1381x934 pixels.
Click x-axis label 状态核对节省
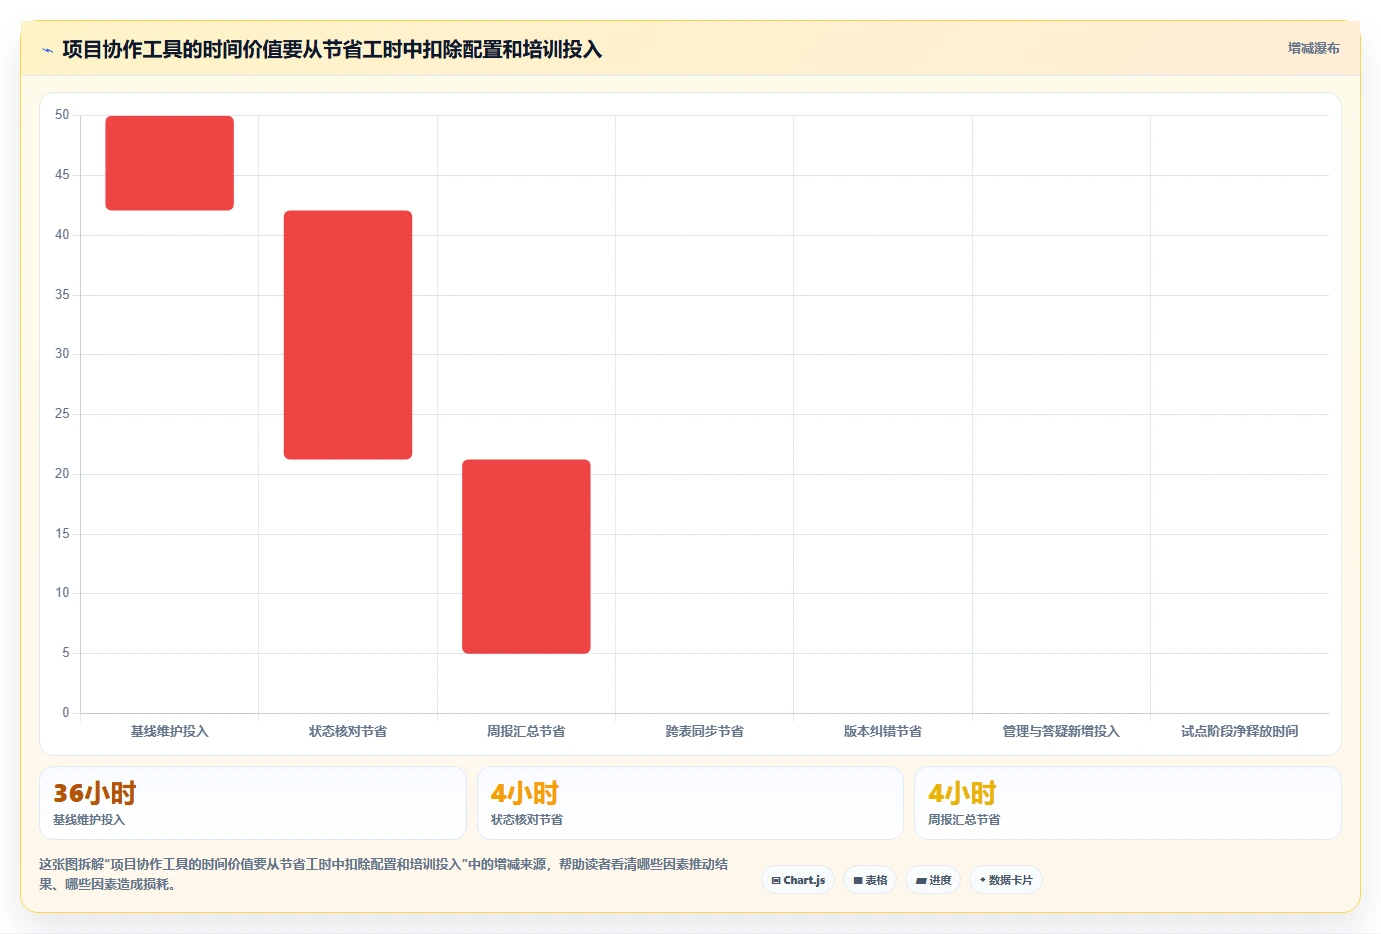tap(348, 732)
